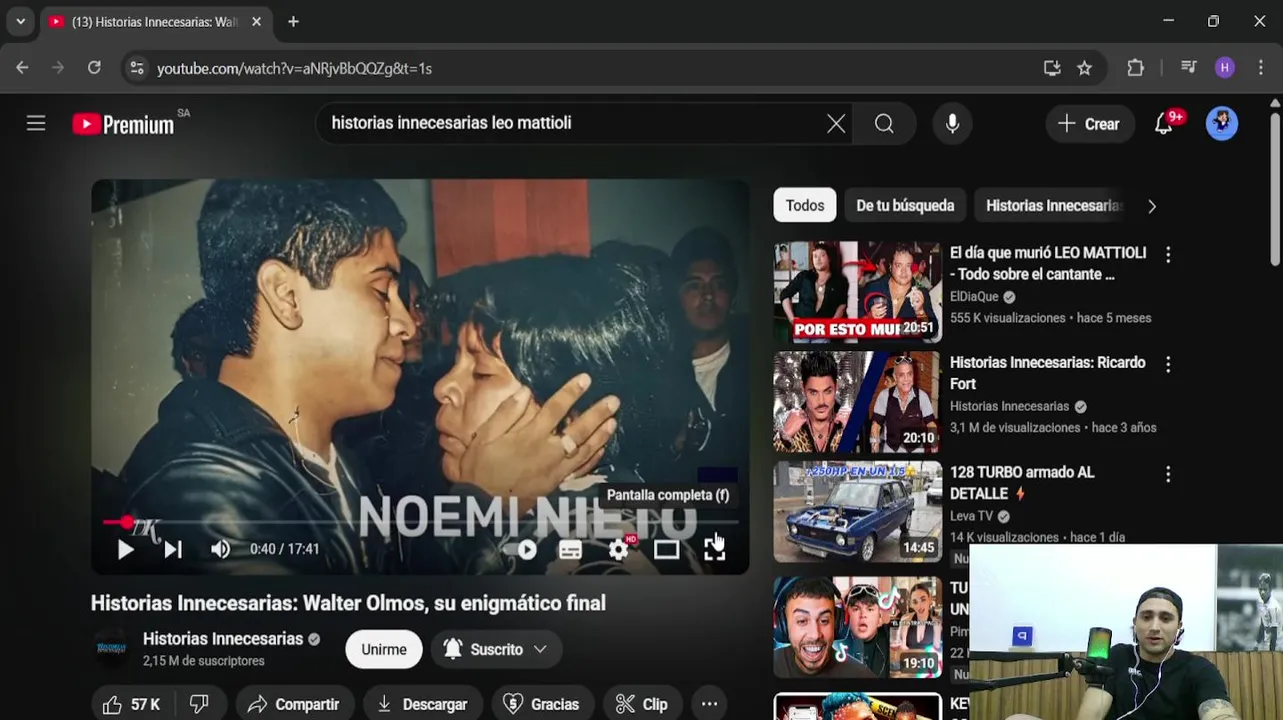Open ElDiaQue channel link
1283x720 pixels.
point(974,297)
